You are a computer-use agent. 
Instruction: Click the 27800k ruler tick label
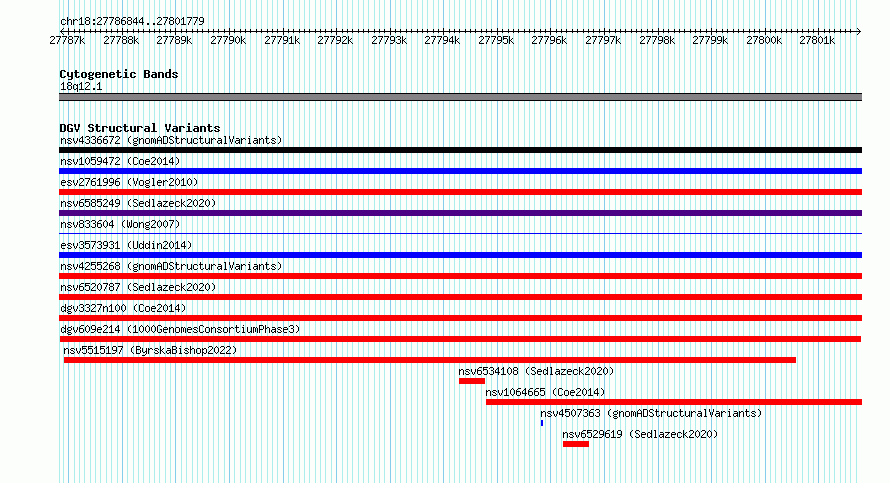[x=764, y=41]
